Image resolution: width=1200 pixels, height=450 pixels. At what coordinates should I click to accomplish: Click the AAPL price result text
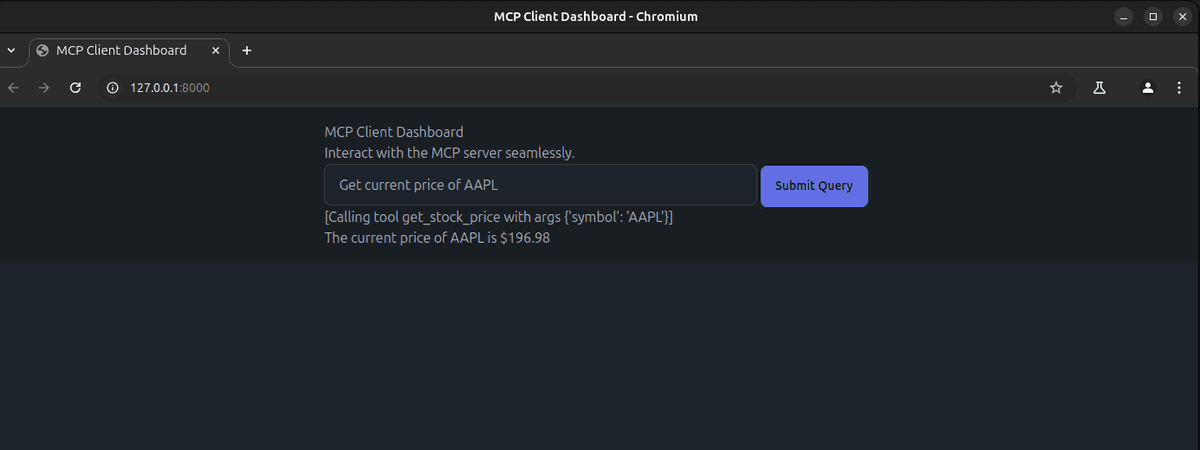(x=437, y=239)
